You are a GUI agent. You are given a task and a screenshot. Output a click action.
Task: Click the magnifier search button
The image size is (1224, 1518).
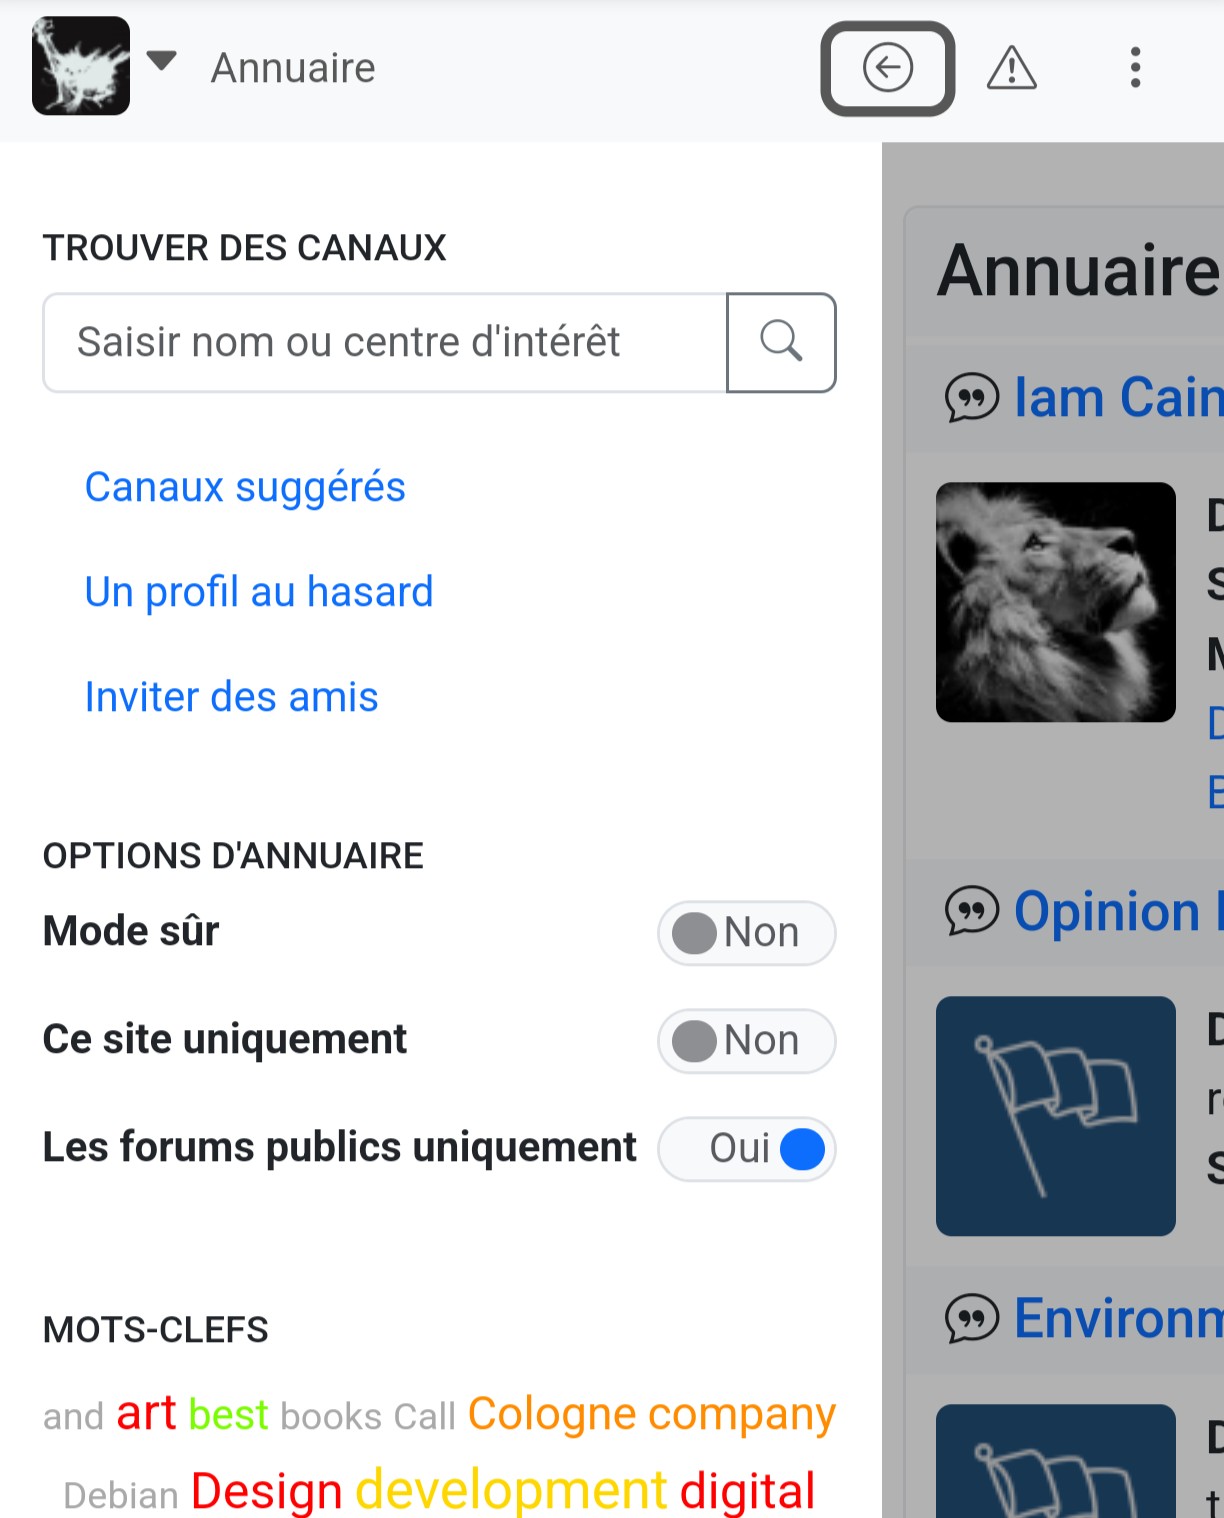(781, 342)
